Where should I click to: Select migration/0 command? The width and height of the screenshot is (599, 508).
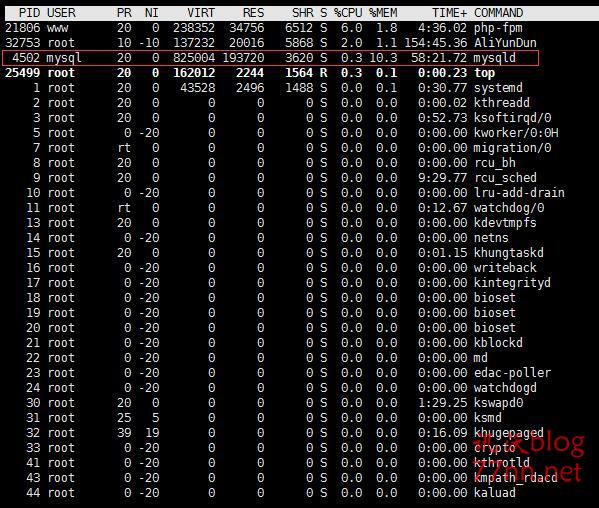click(512, 148)
